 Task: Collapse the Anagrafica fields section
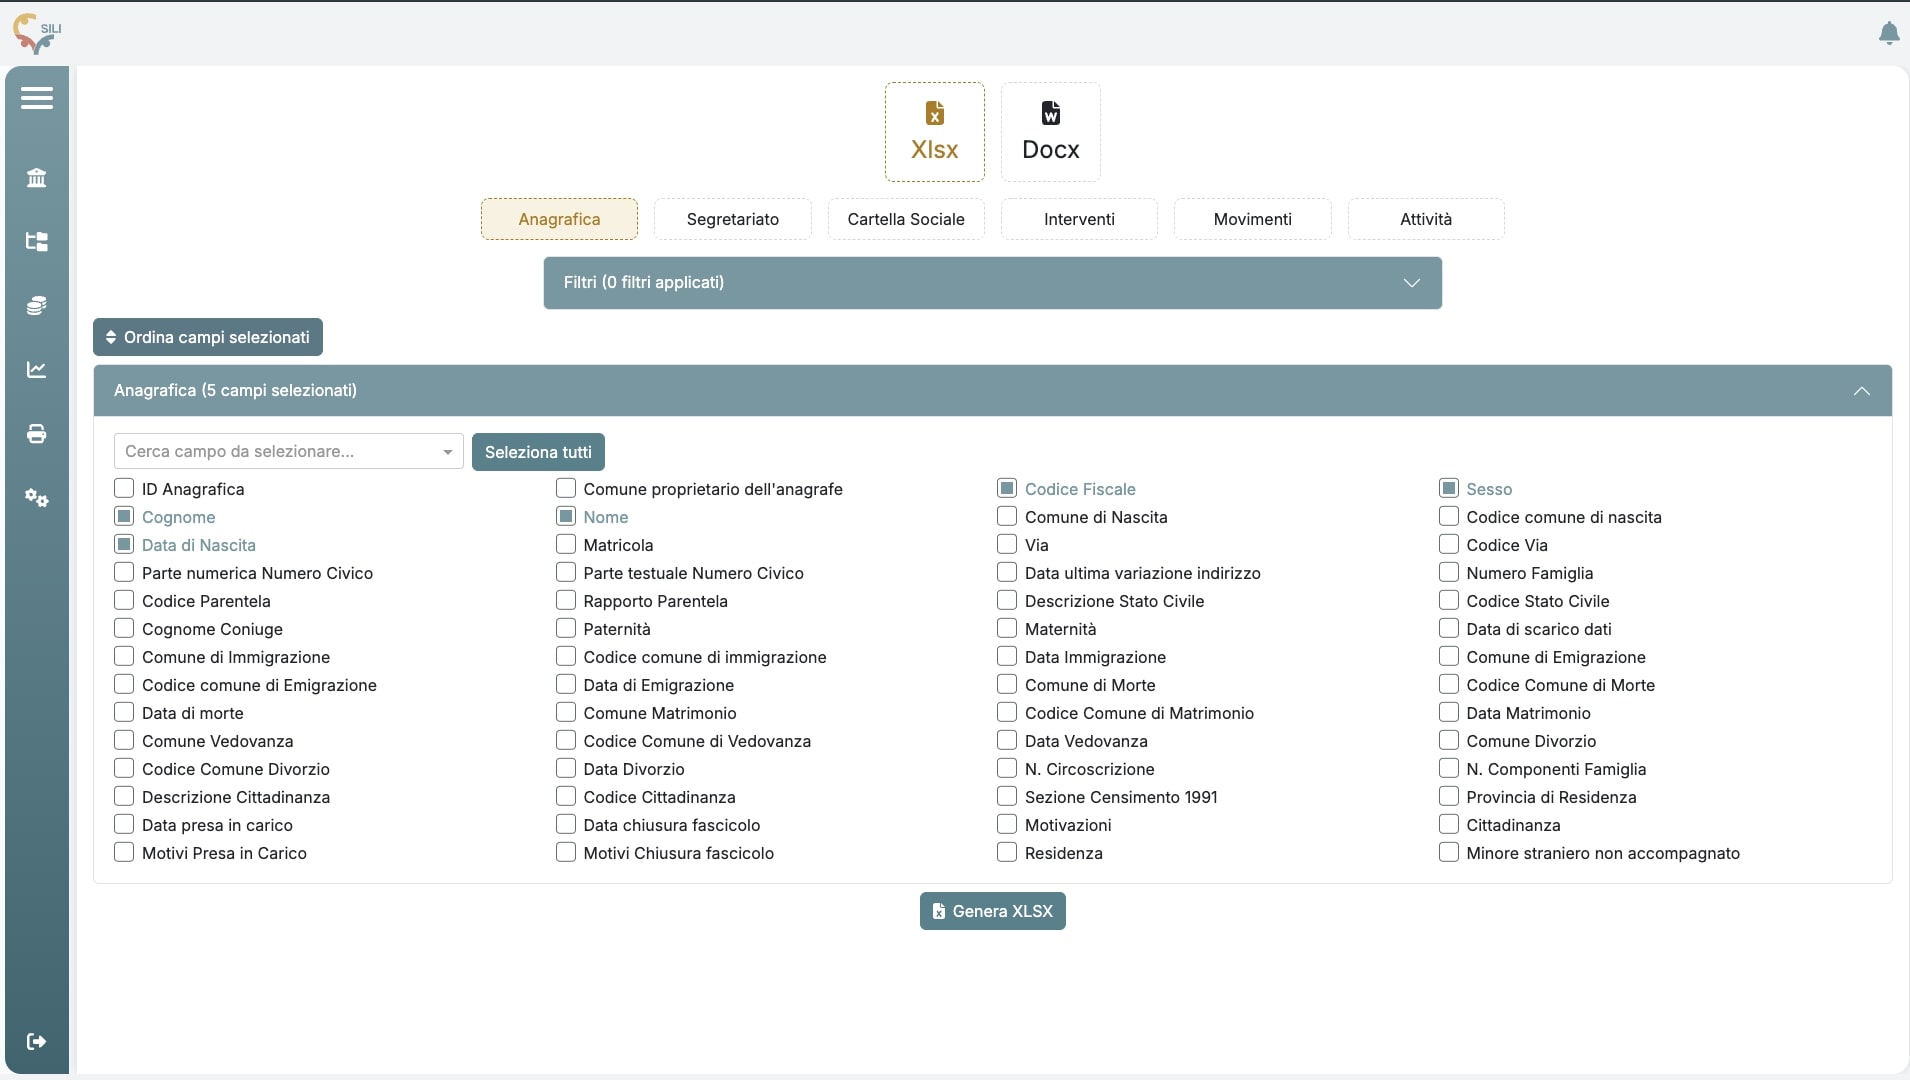point(1860,391)
